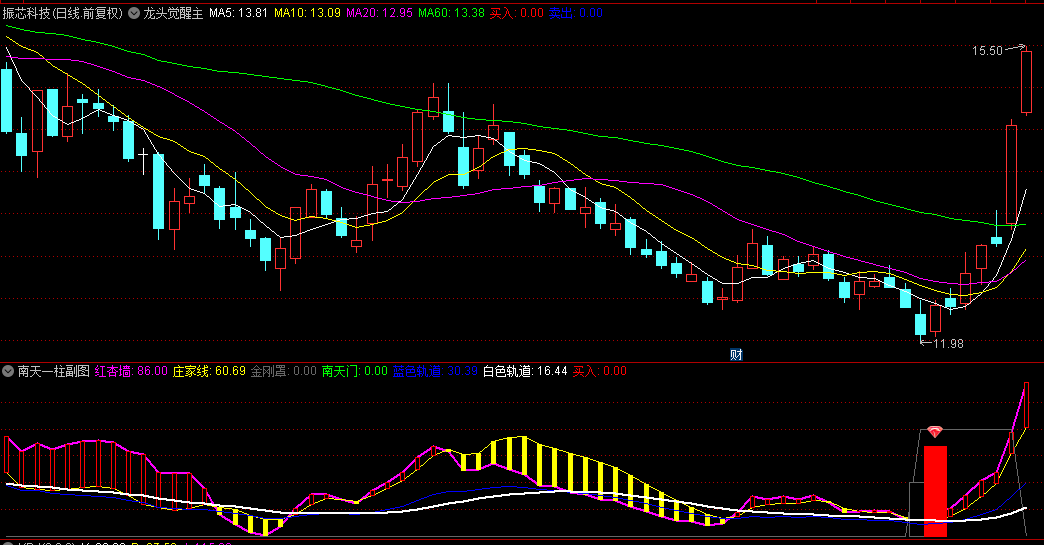The height and width of the screenshot is (545, 1044).
Task: Click the MA20: 12.95 label
Action: (x=379, y=13)
